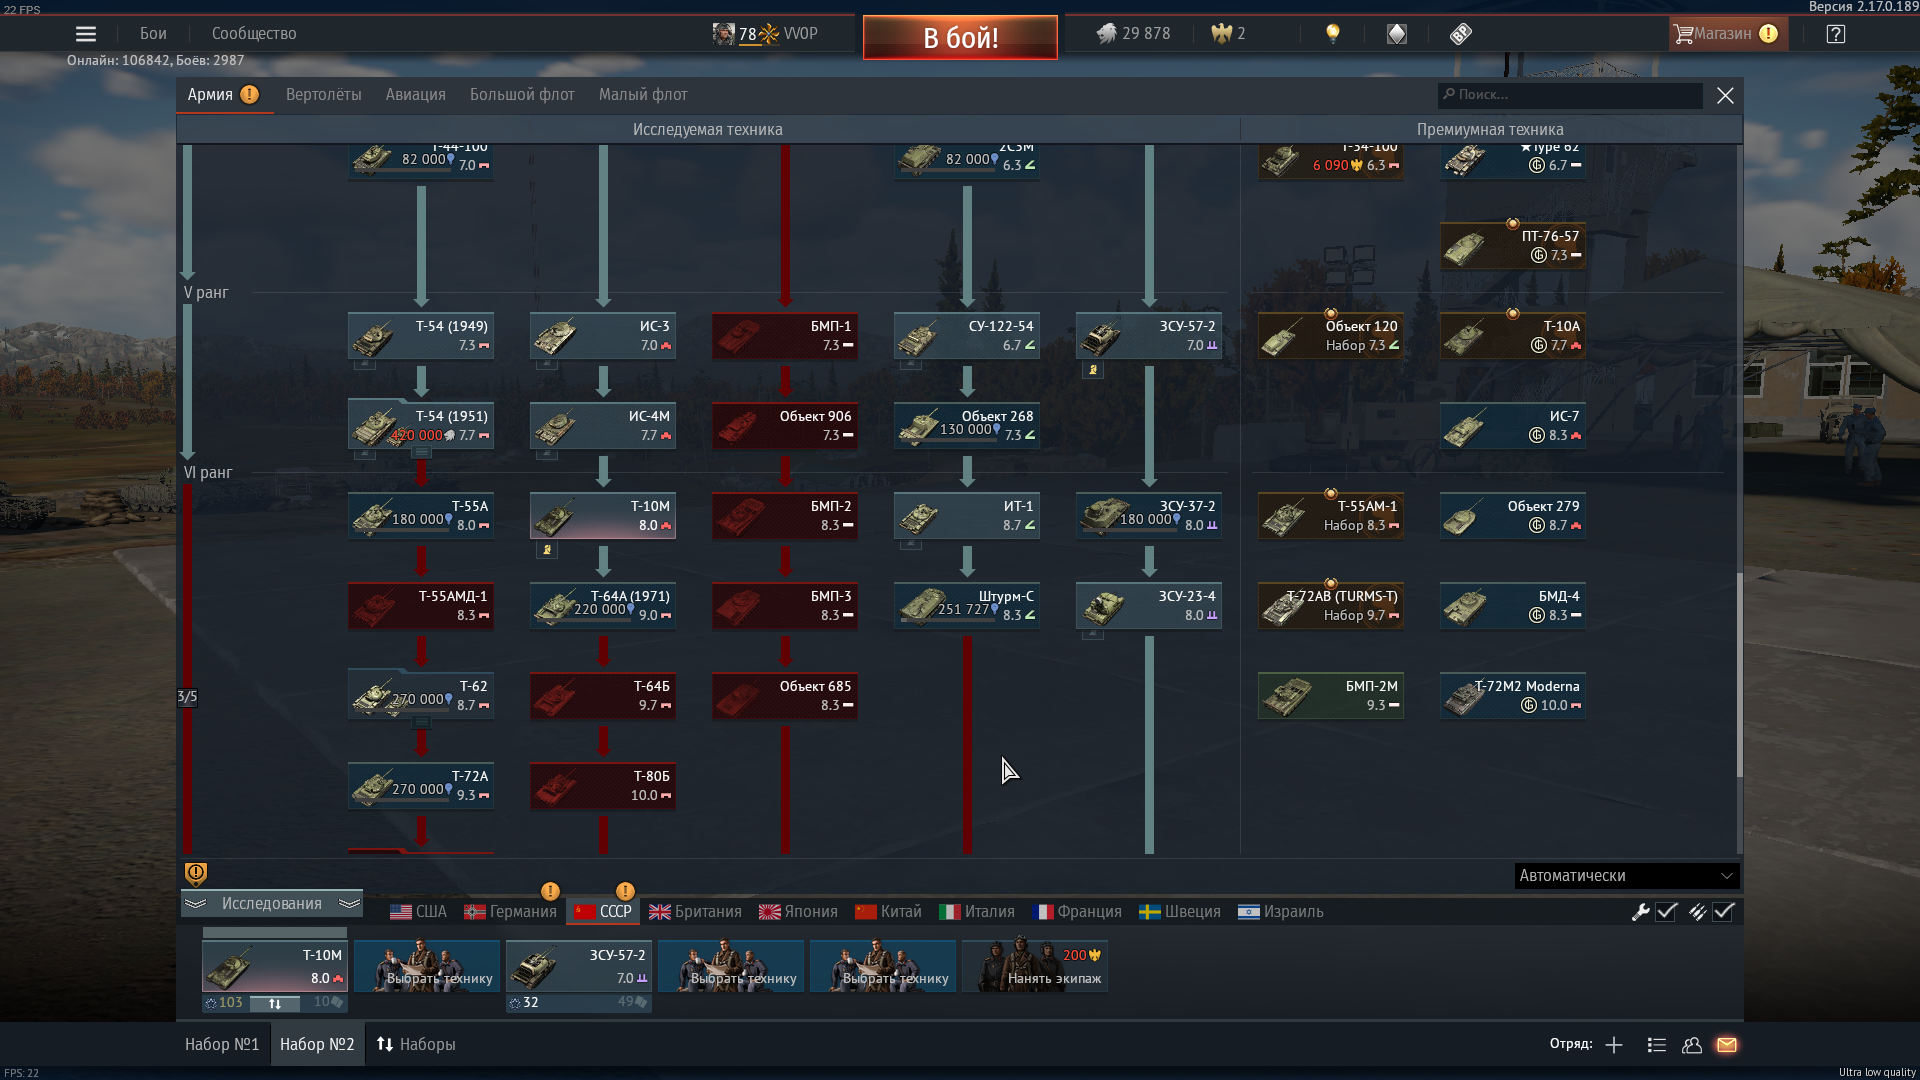Click the auto-refill ammo icon
The width and height of the screenshot is (1920, 1080).
(x=1697, y=912)
